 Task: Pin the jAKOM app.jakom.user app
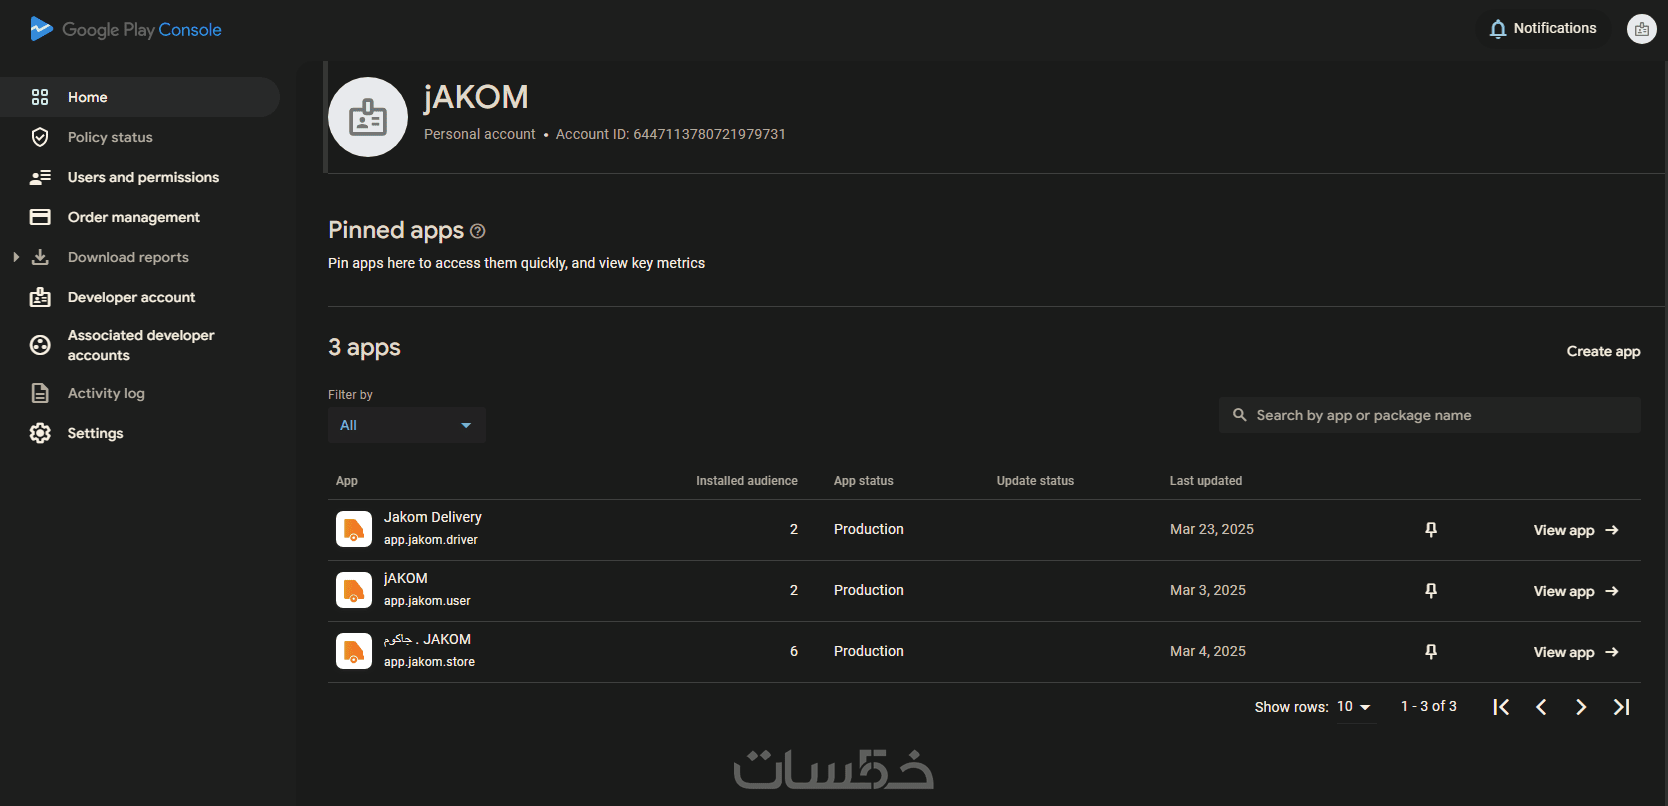click(x=1431, y=590)
